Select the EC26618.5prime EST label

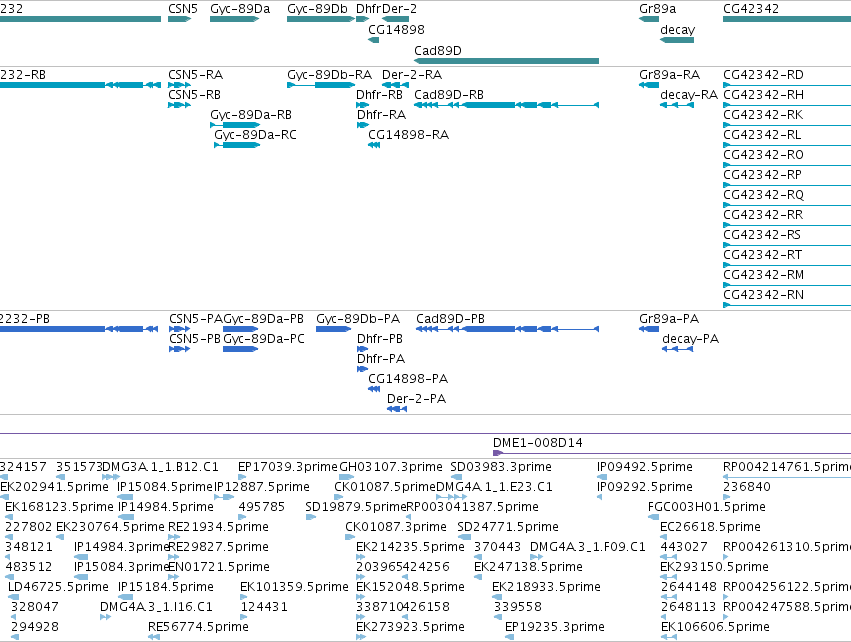click(x=710, y=527)
